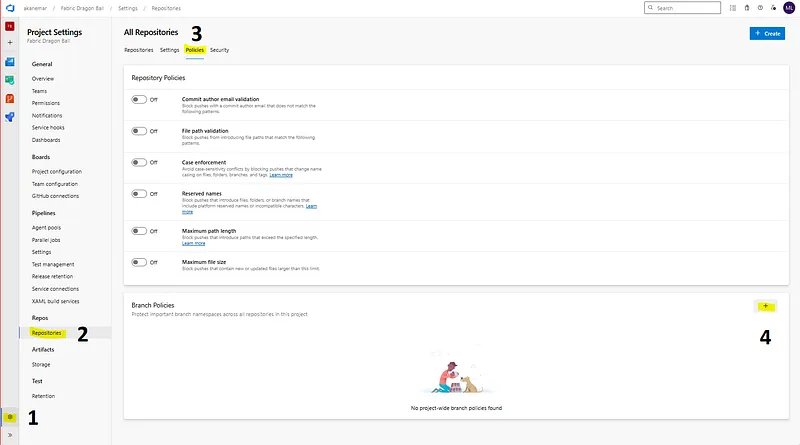Expand the sidebar with double chevron
This screenshot has height=445, width=800.
pos(10,435)
